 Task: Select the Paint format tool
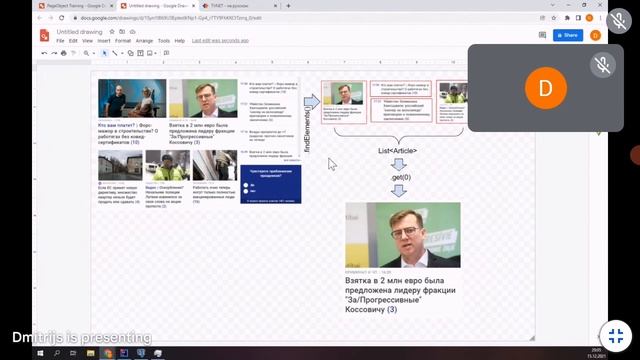pos(73,53)
